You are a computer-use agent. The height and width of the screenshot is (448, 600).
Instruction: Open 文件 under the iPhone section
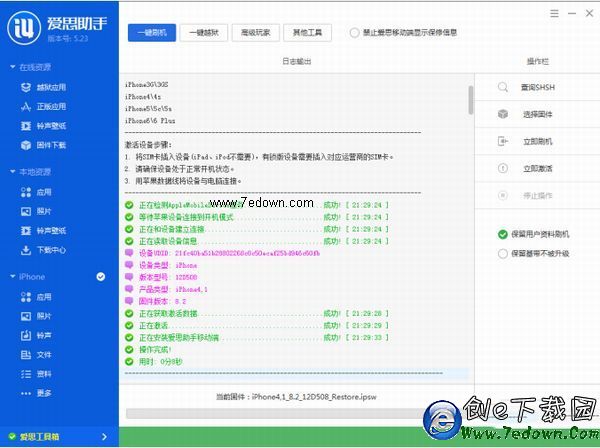(36, 355)
